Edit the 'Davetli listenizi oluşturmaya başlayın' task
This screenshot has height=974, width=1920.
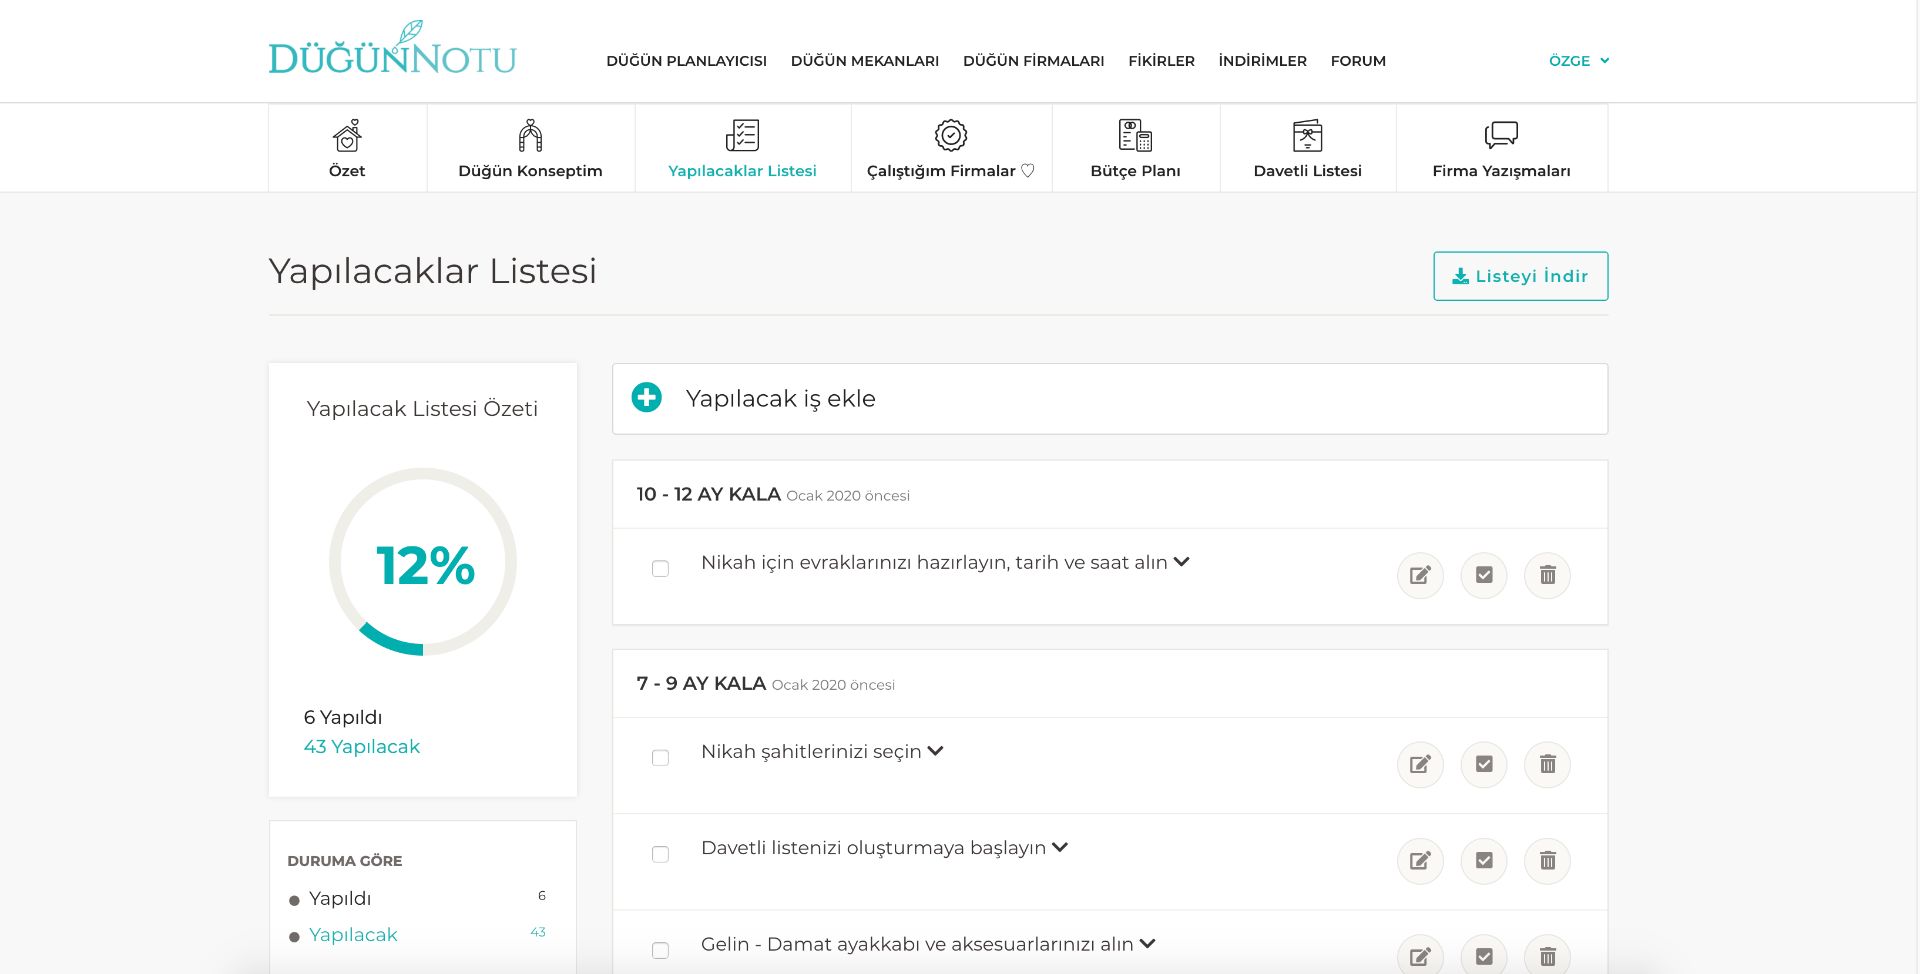[x=1420, y=861]
